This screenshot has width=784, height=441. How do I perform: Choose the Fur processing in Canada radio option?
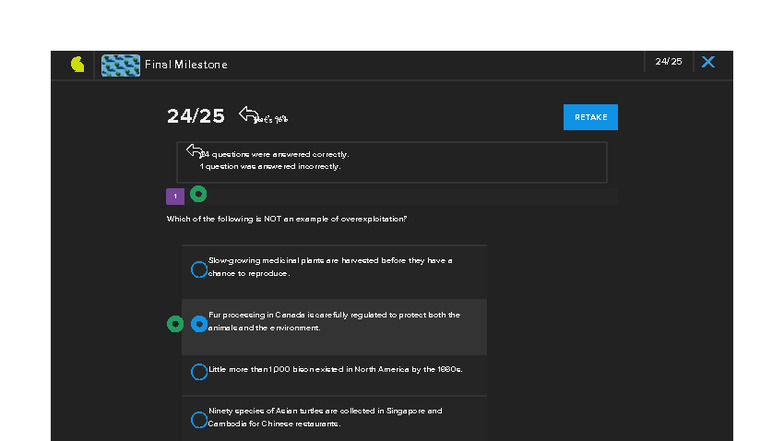[199, 324]
